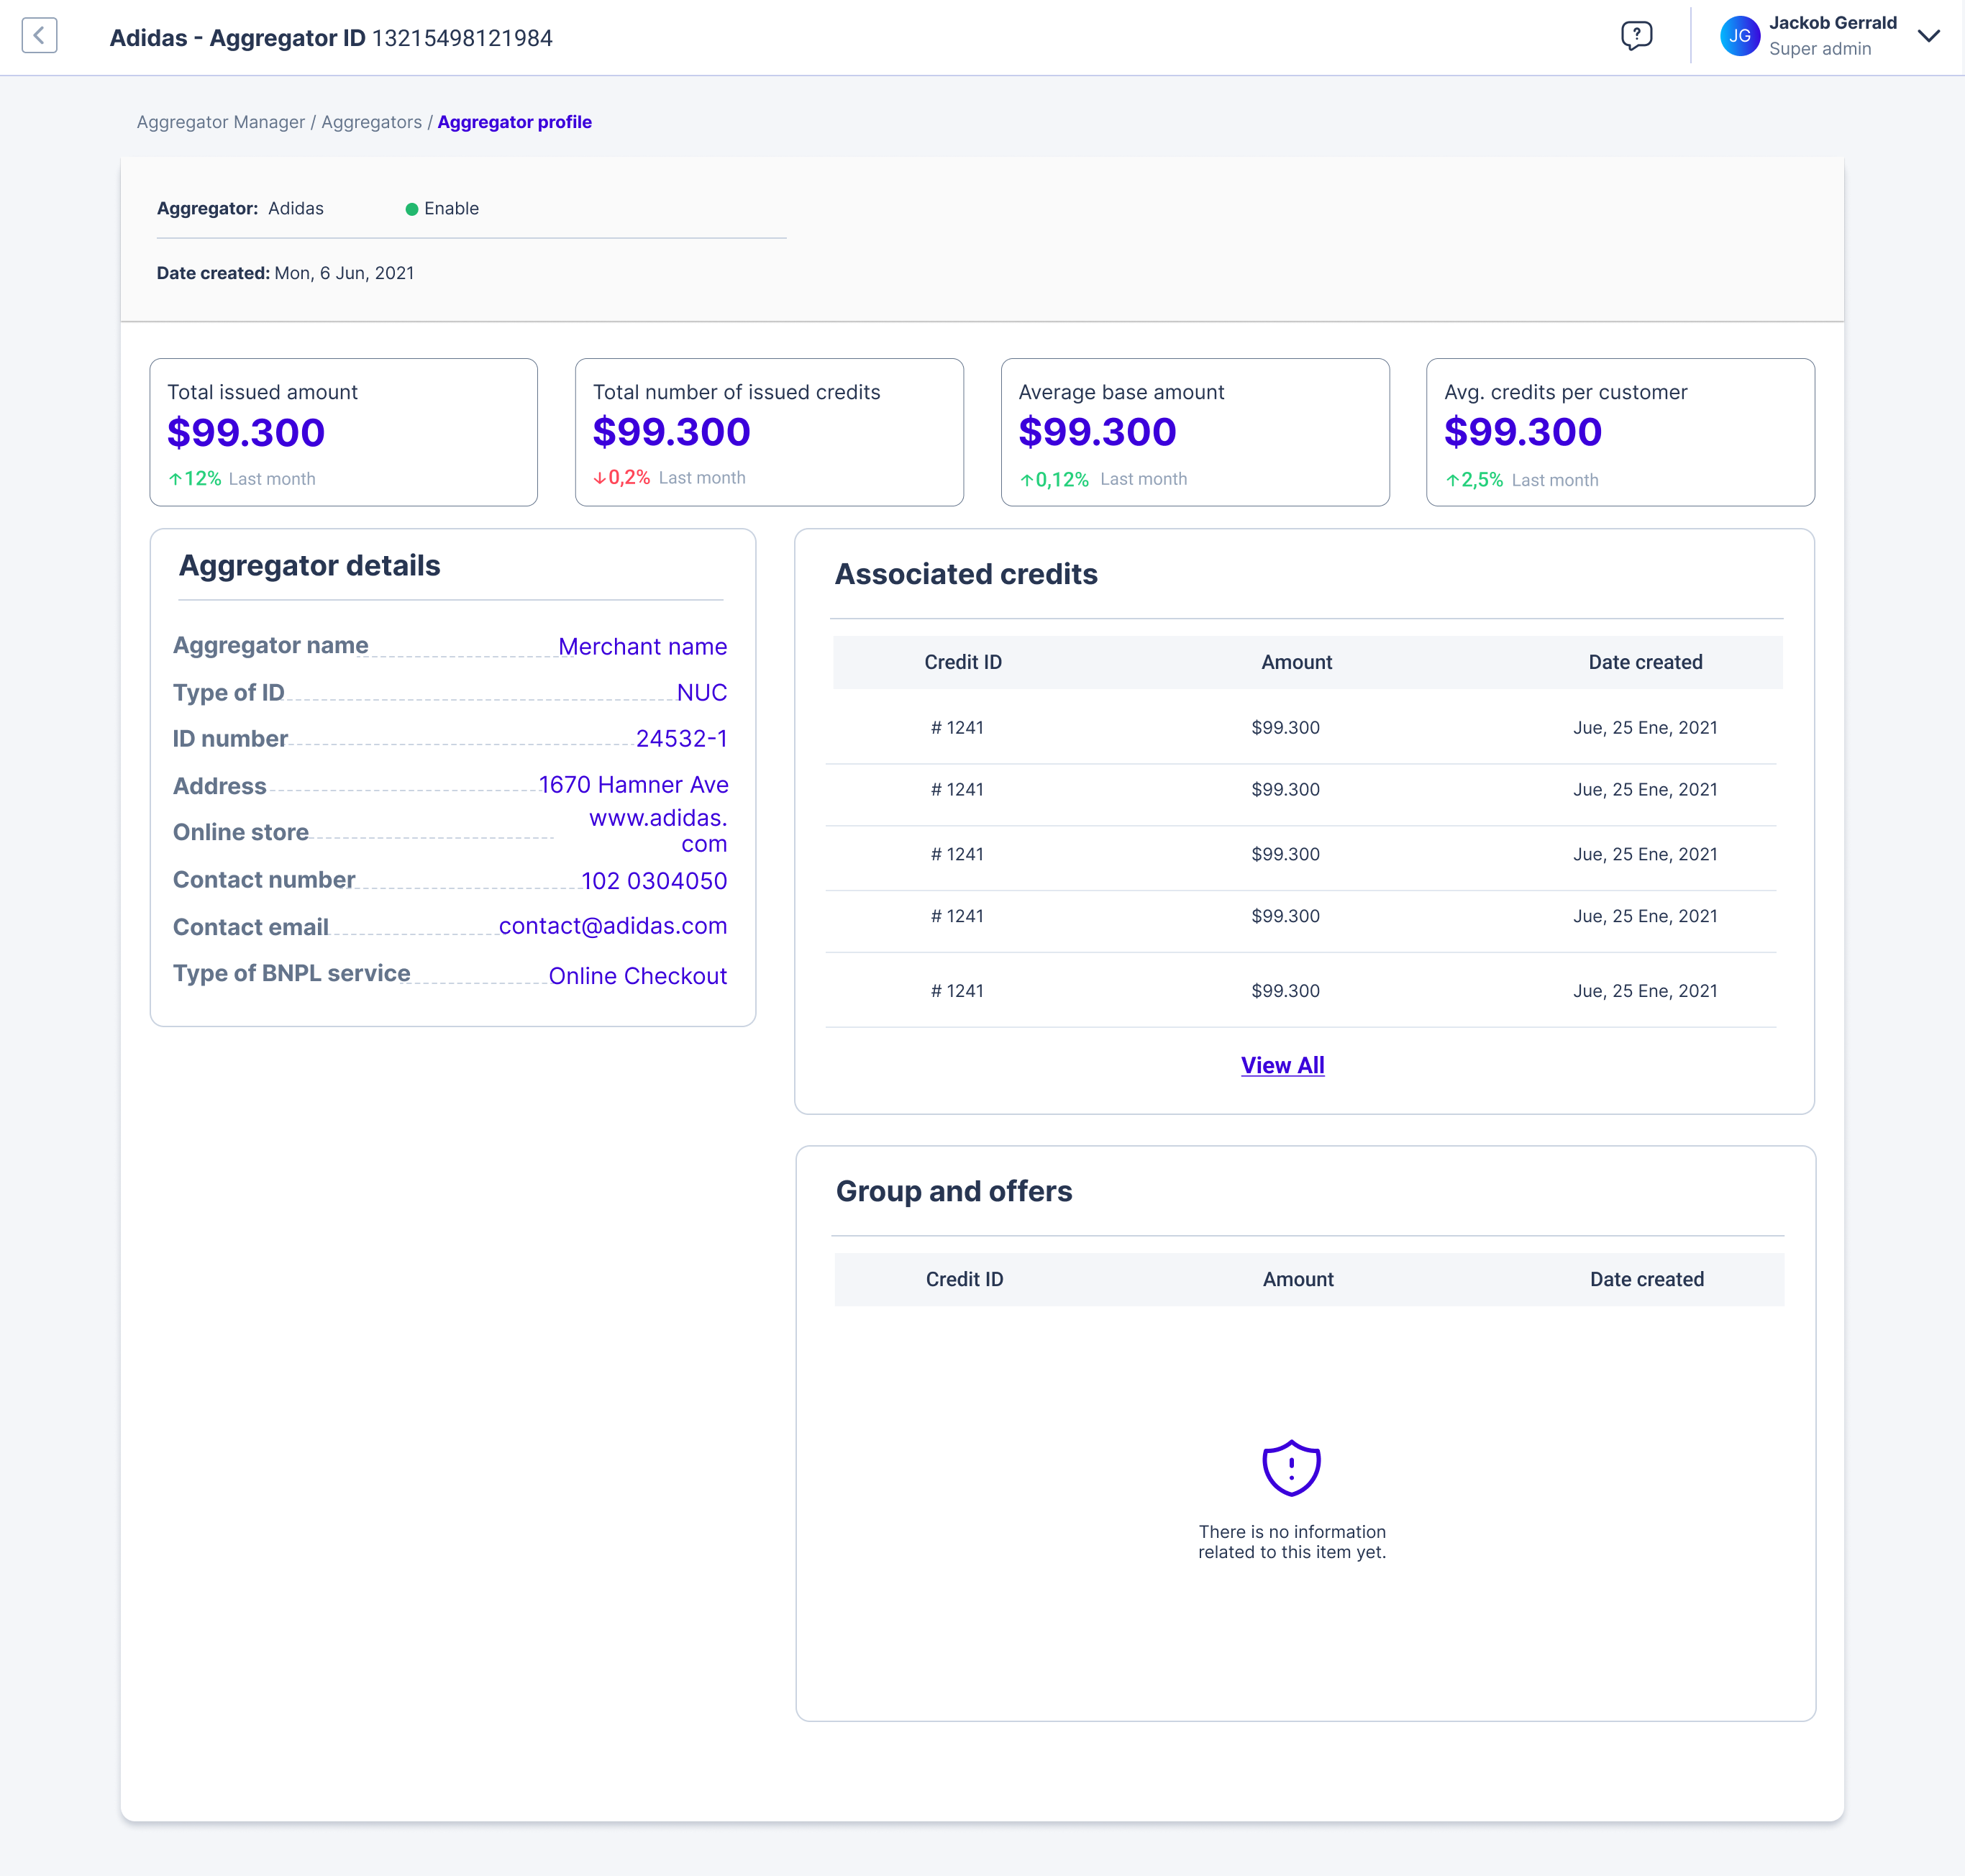Click the 12% upward trend arrow

tap(176, 479)
